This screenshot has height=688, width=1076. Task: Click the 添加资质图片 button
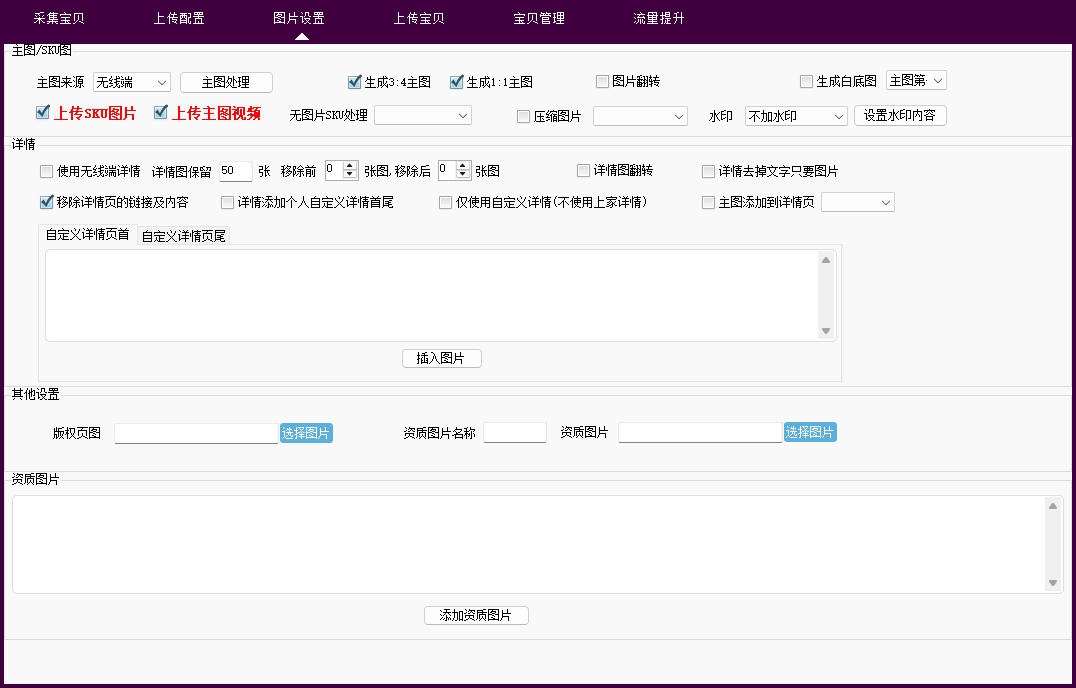476,615
